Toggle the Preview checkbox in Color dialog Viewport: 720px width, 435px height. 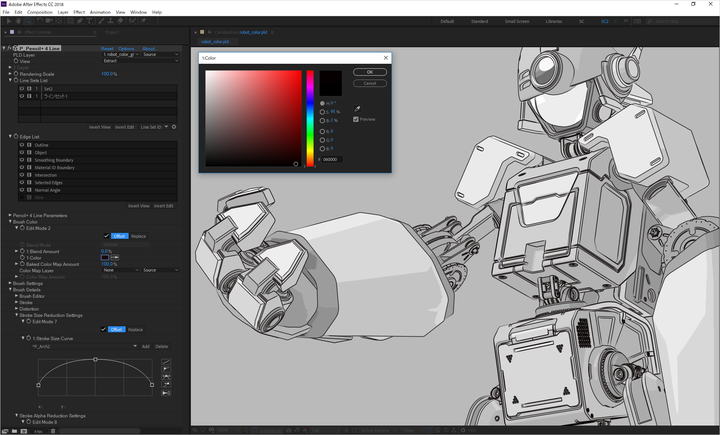(356, 119)
